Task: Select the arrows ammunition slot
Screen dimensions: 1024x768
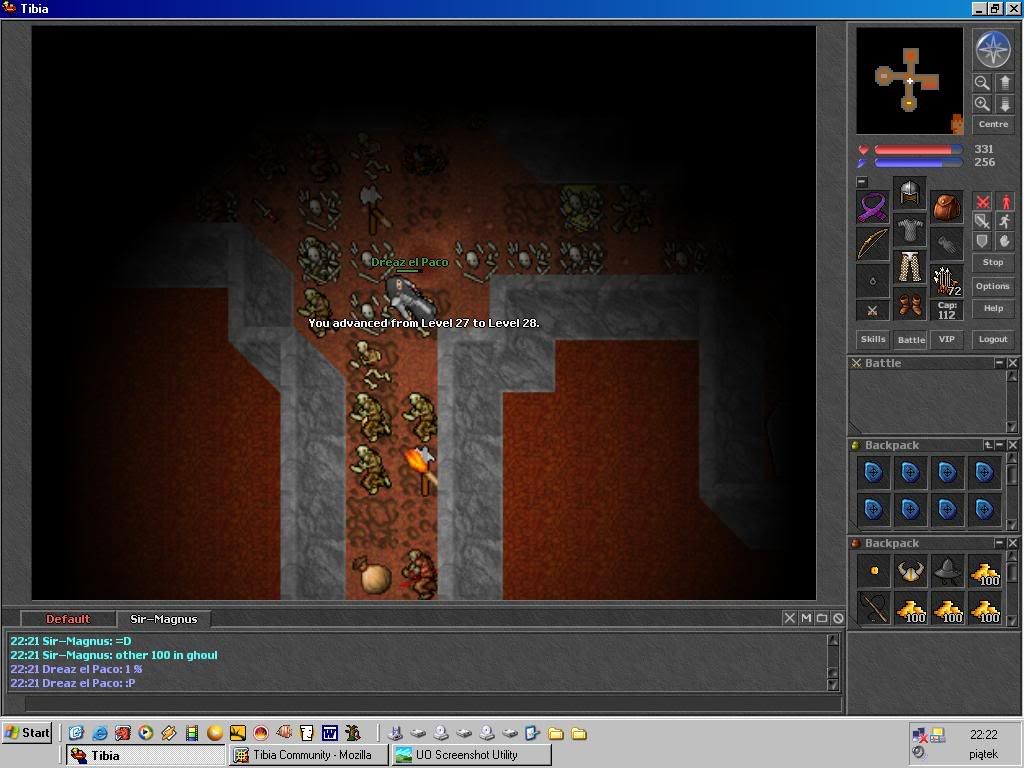Action: pyautogui.click(x=947, y=281)
